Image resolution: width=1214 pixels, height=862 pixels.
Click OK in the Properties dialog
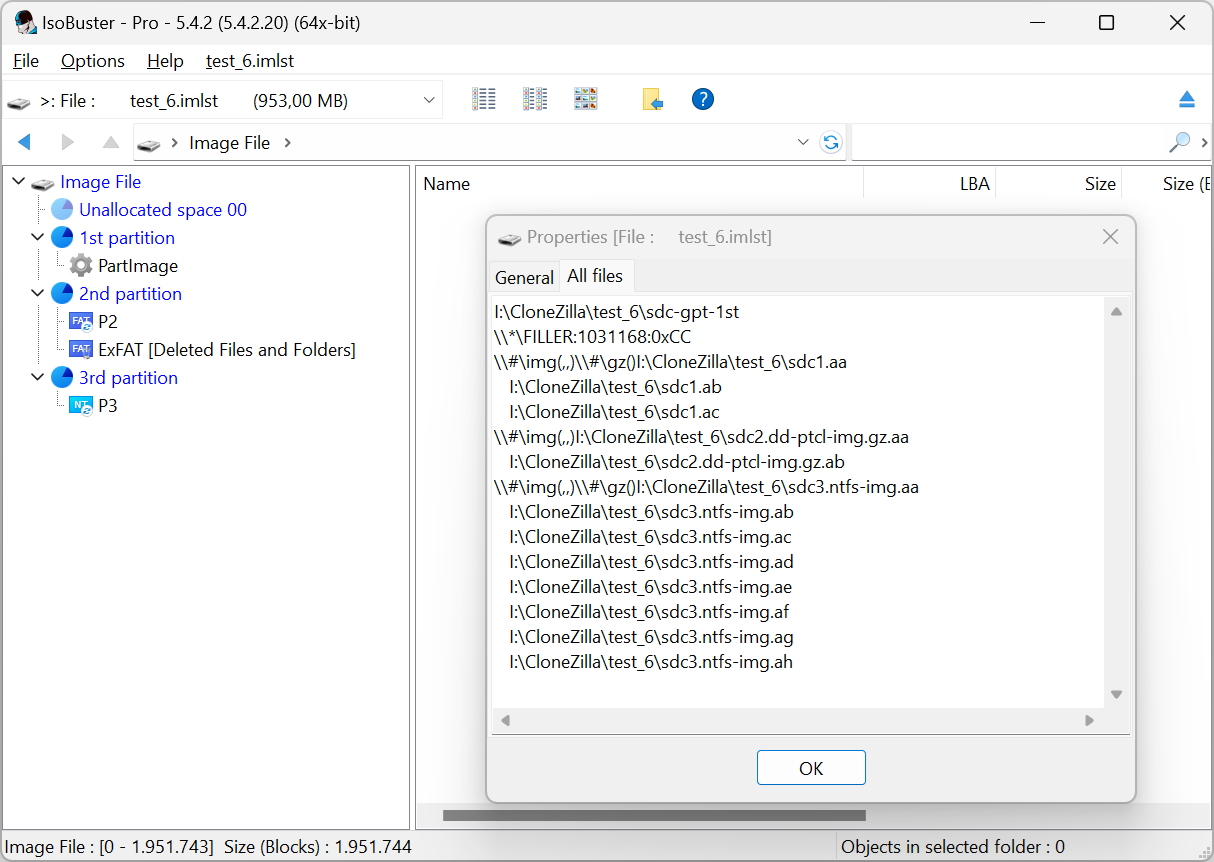pos(811,768)
